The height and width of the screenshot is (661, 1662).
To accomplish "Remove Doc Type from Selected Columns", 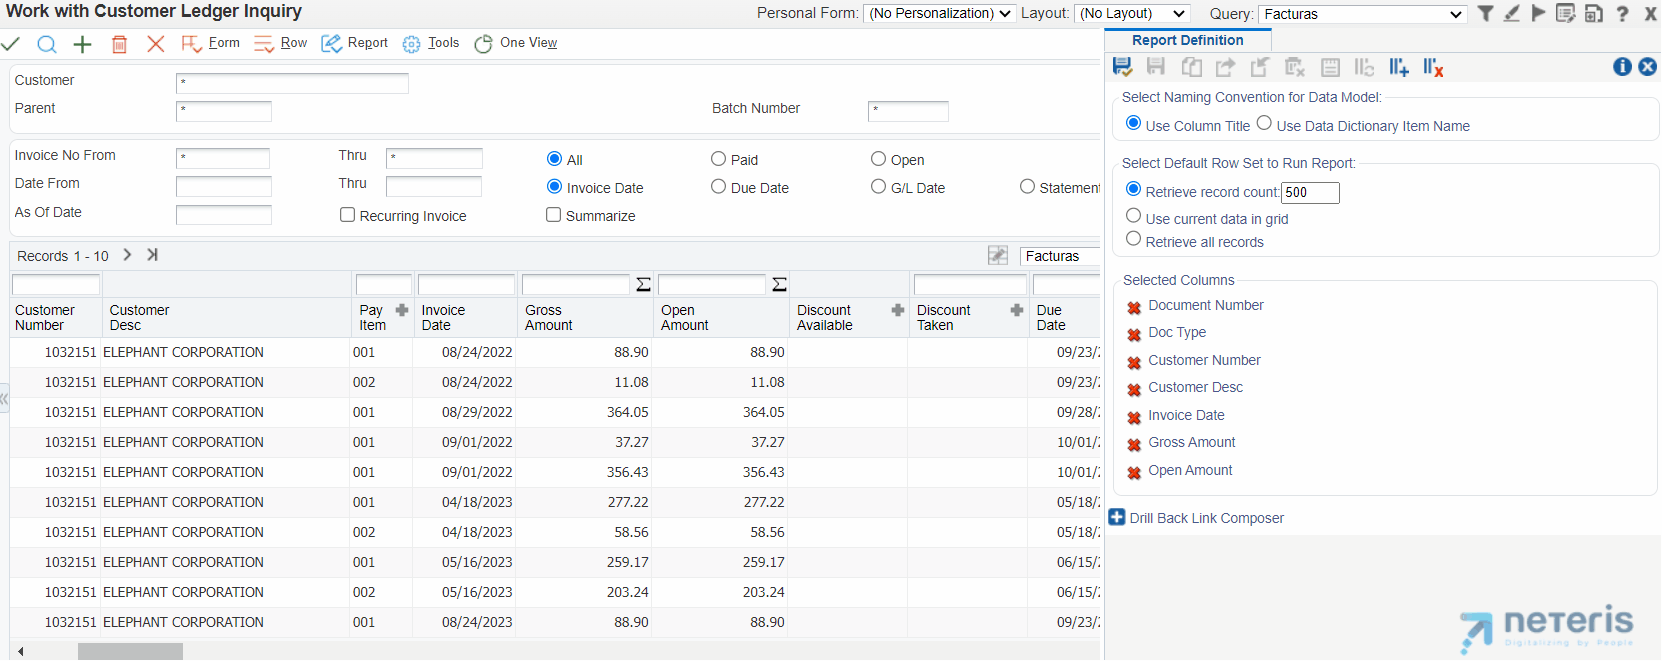I will point(1134,334).
